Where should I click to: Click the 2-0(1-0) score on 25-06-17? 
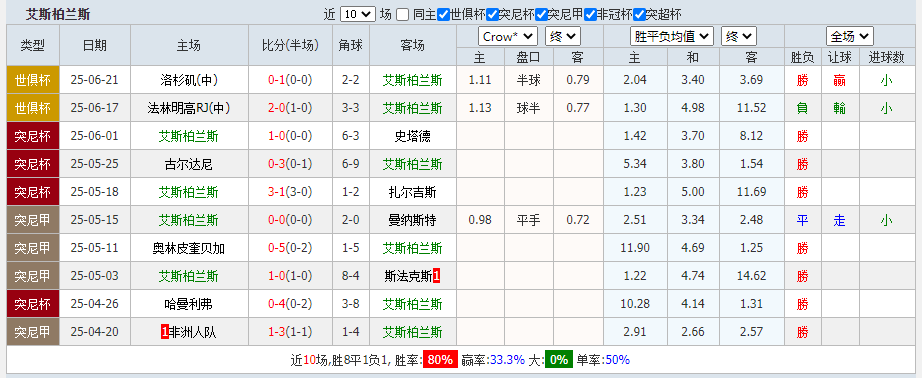tap(290, 108)
